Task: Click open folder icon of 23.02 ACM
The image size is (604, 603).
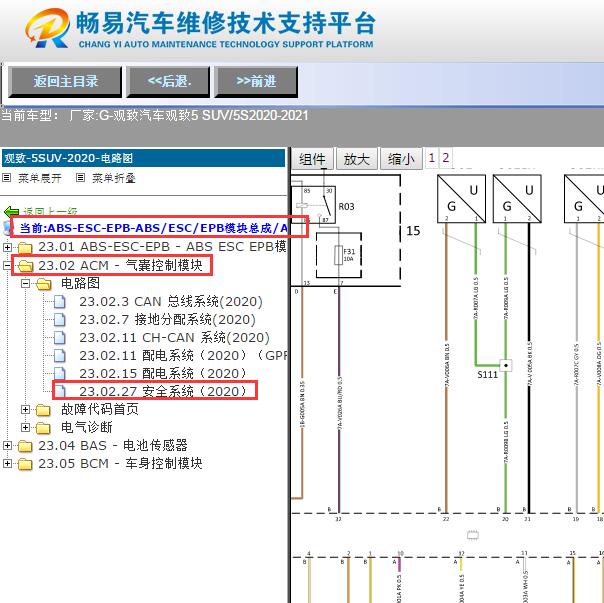Action: [x=25, y=265]
